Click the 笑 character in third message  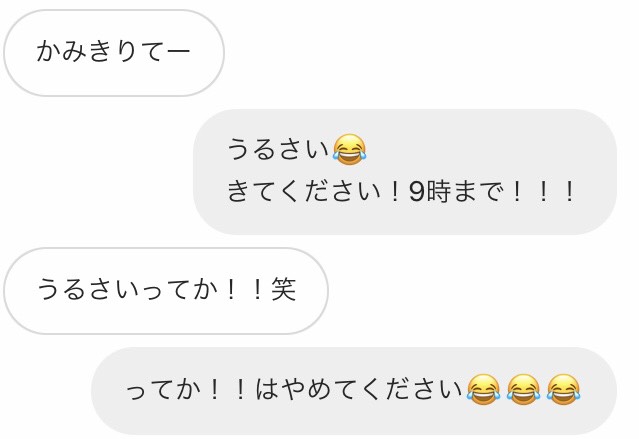(x=284, y=289)
